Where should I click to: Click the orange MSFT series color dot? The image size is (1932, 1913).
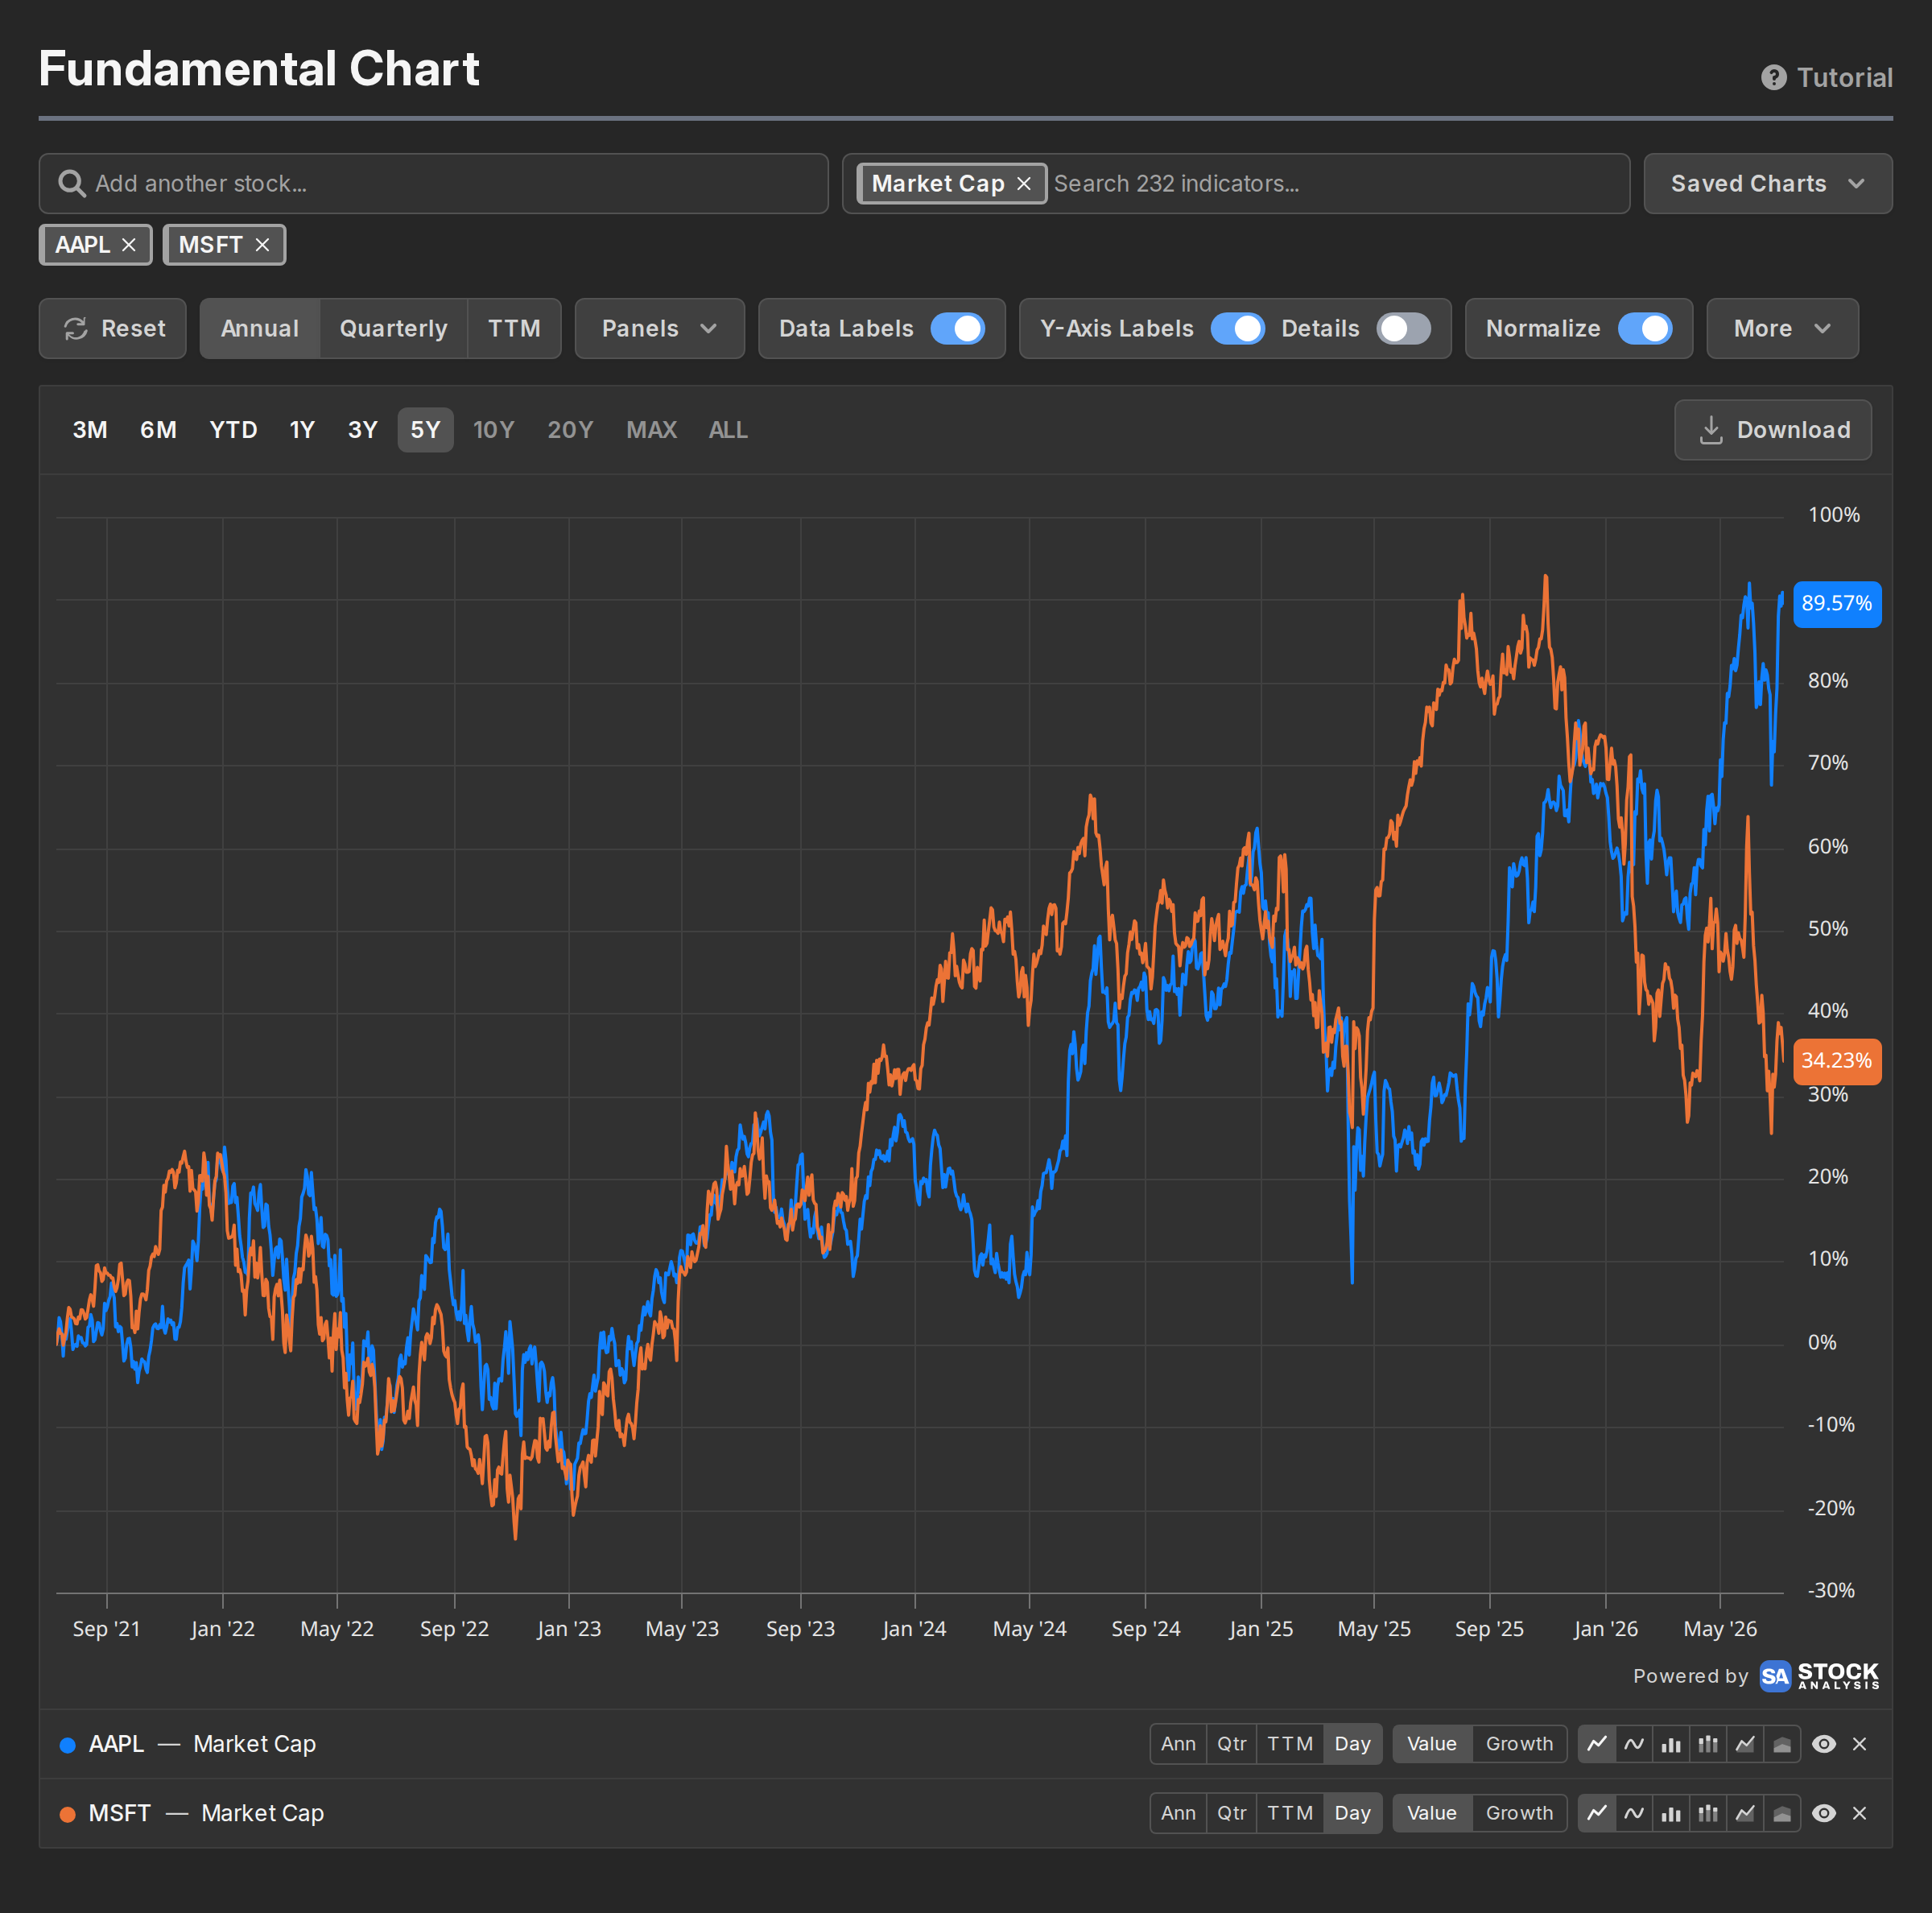(68, 1814)
